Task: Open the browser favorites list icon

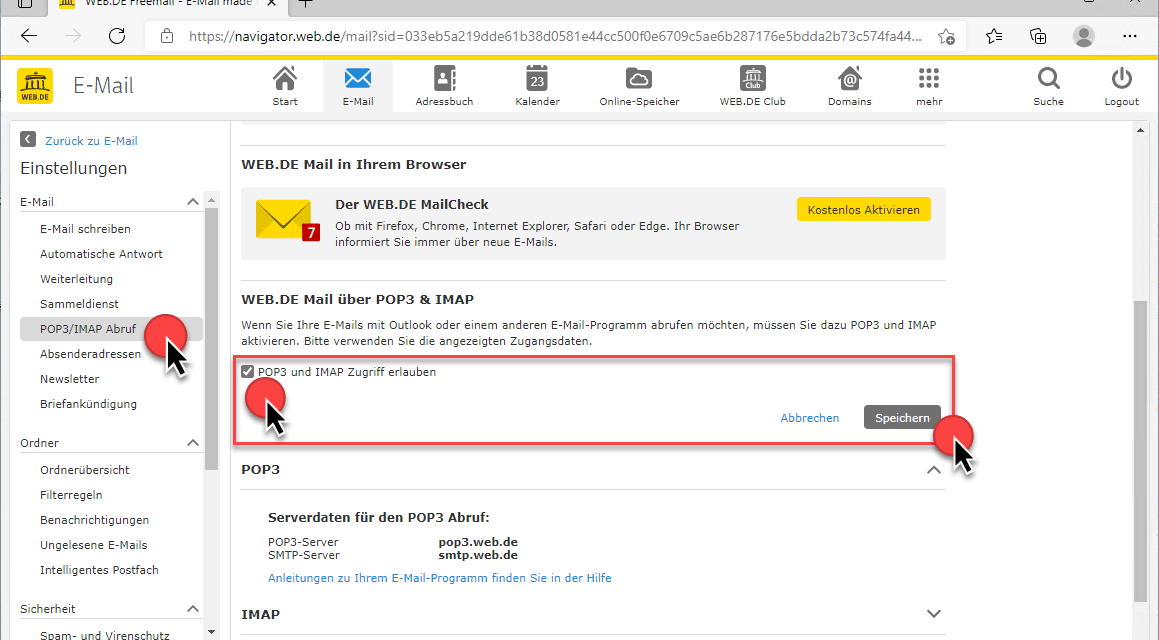Action: (x=994, y=35)
